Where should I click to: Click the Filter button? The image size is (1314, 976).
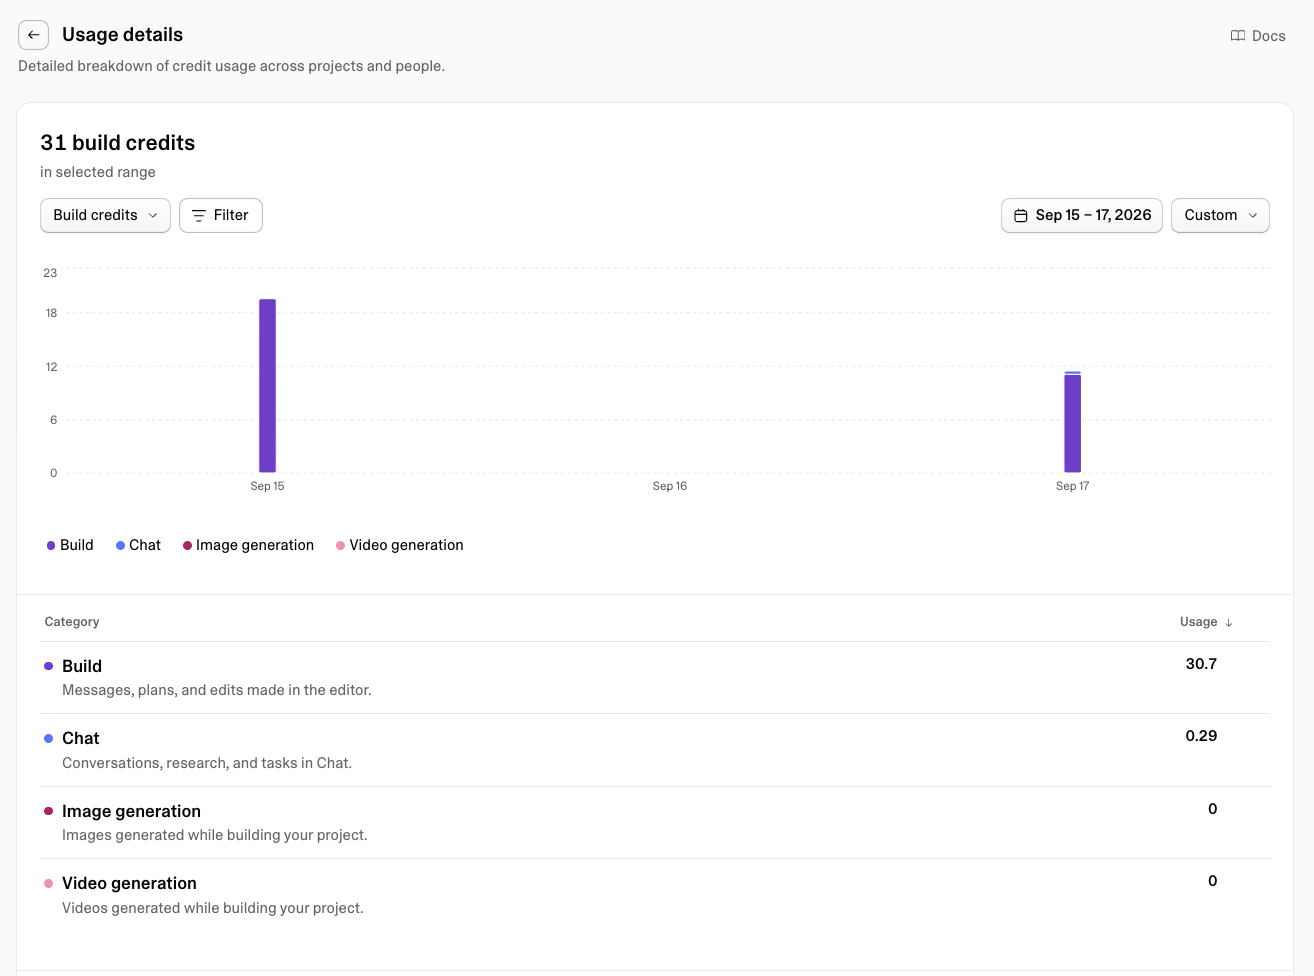(x=221, y=215)
